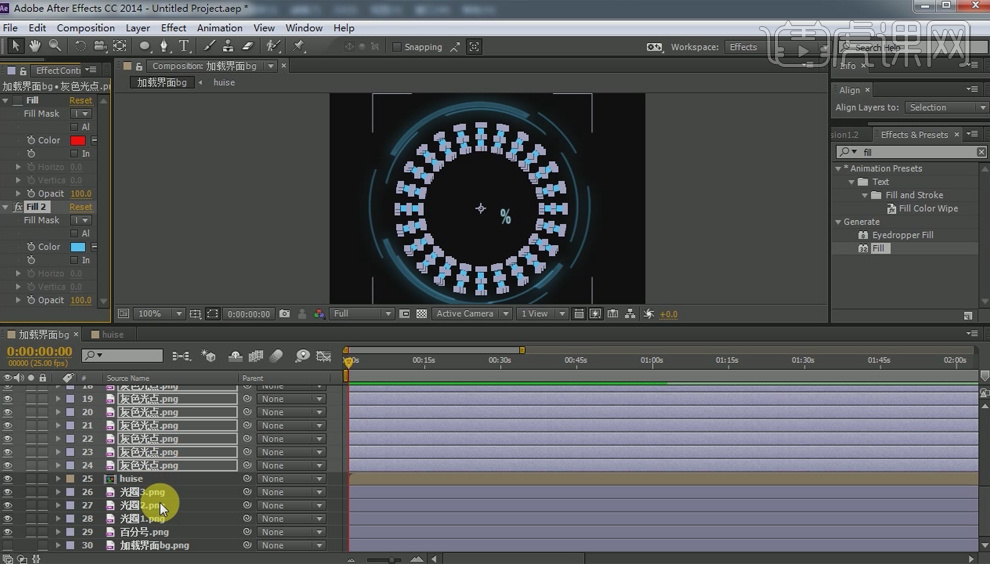Screen dimensions: 990x564
Task: Select the Horizontal Type tool
Action: point(184,46)
